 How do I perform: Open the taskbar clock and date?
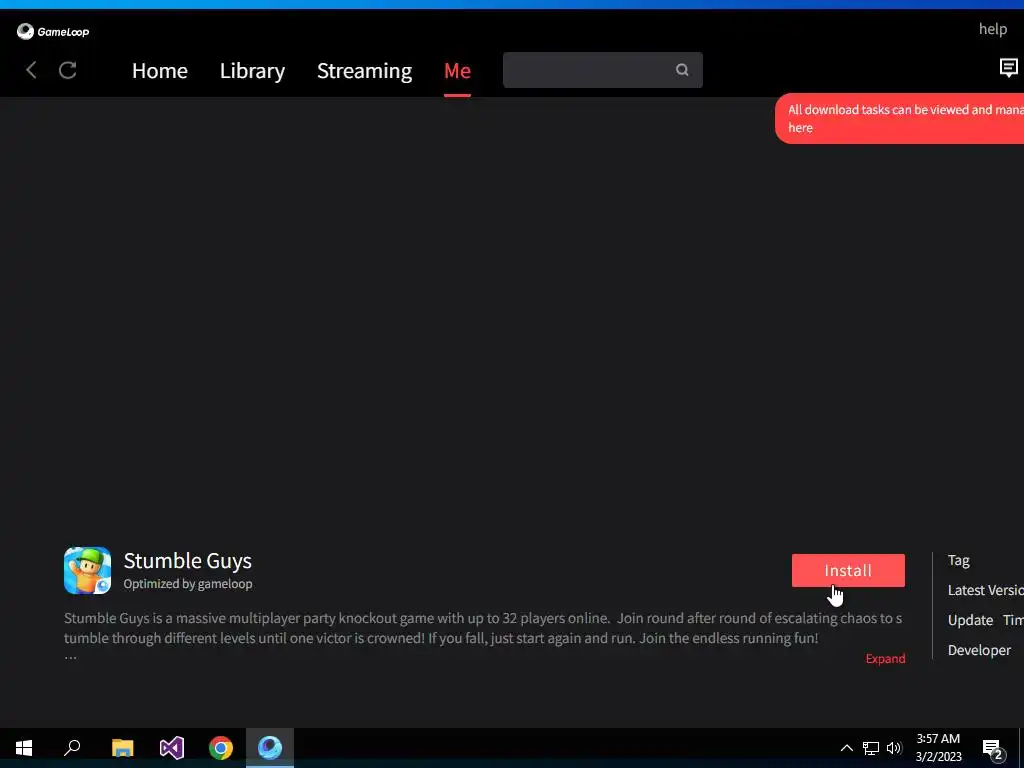pos(939,748)
